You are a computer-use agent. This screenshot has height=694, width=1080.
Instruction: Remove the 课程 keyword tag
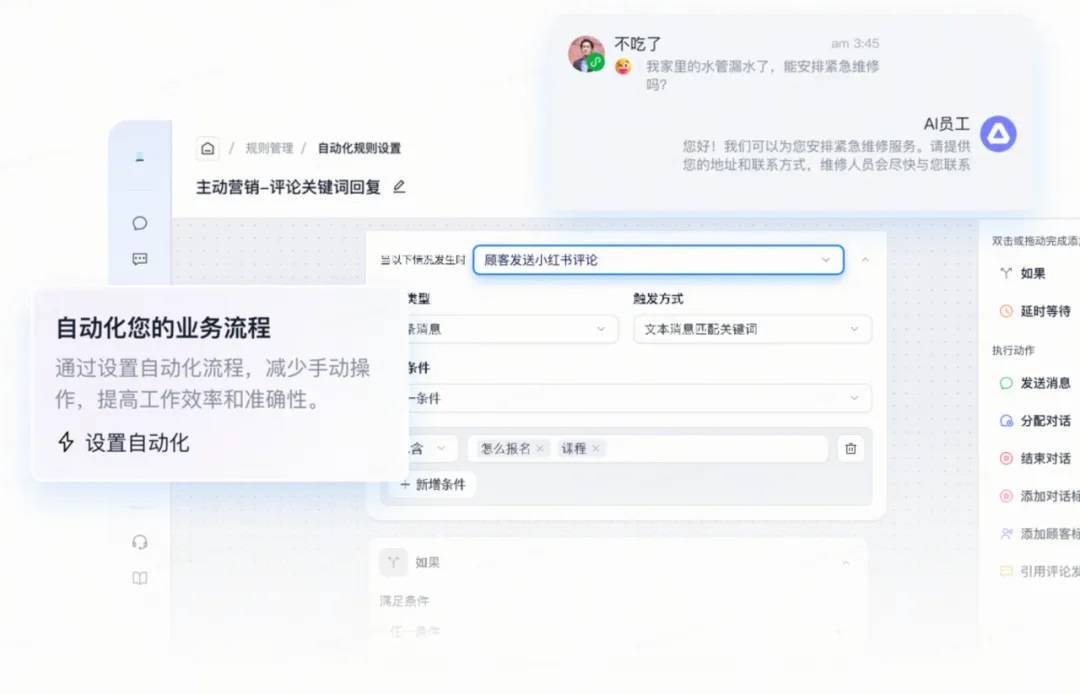pos(596,449)
